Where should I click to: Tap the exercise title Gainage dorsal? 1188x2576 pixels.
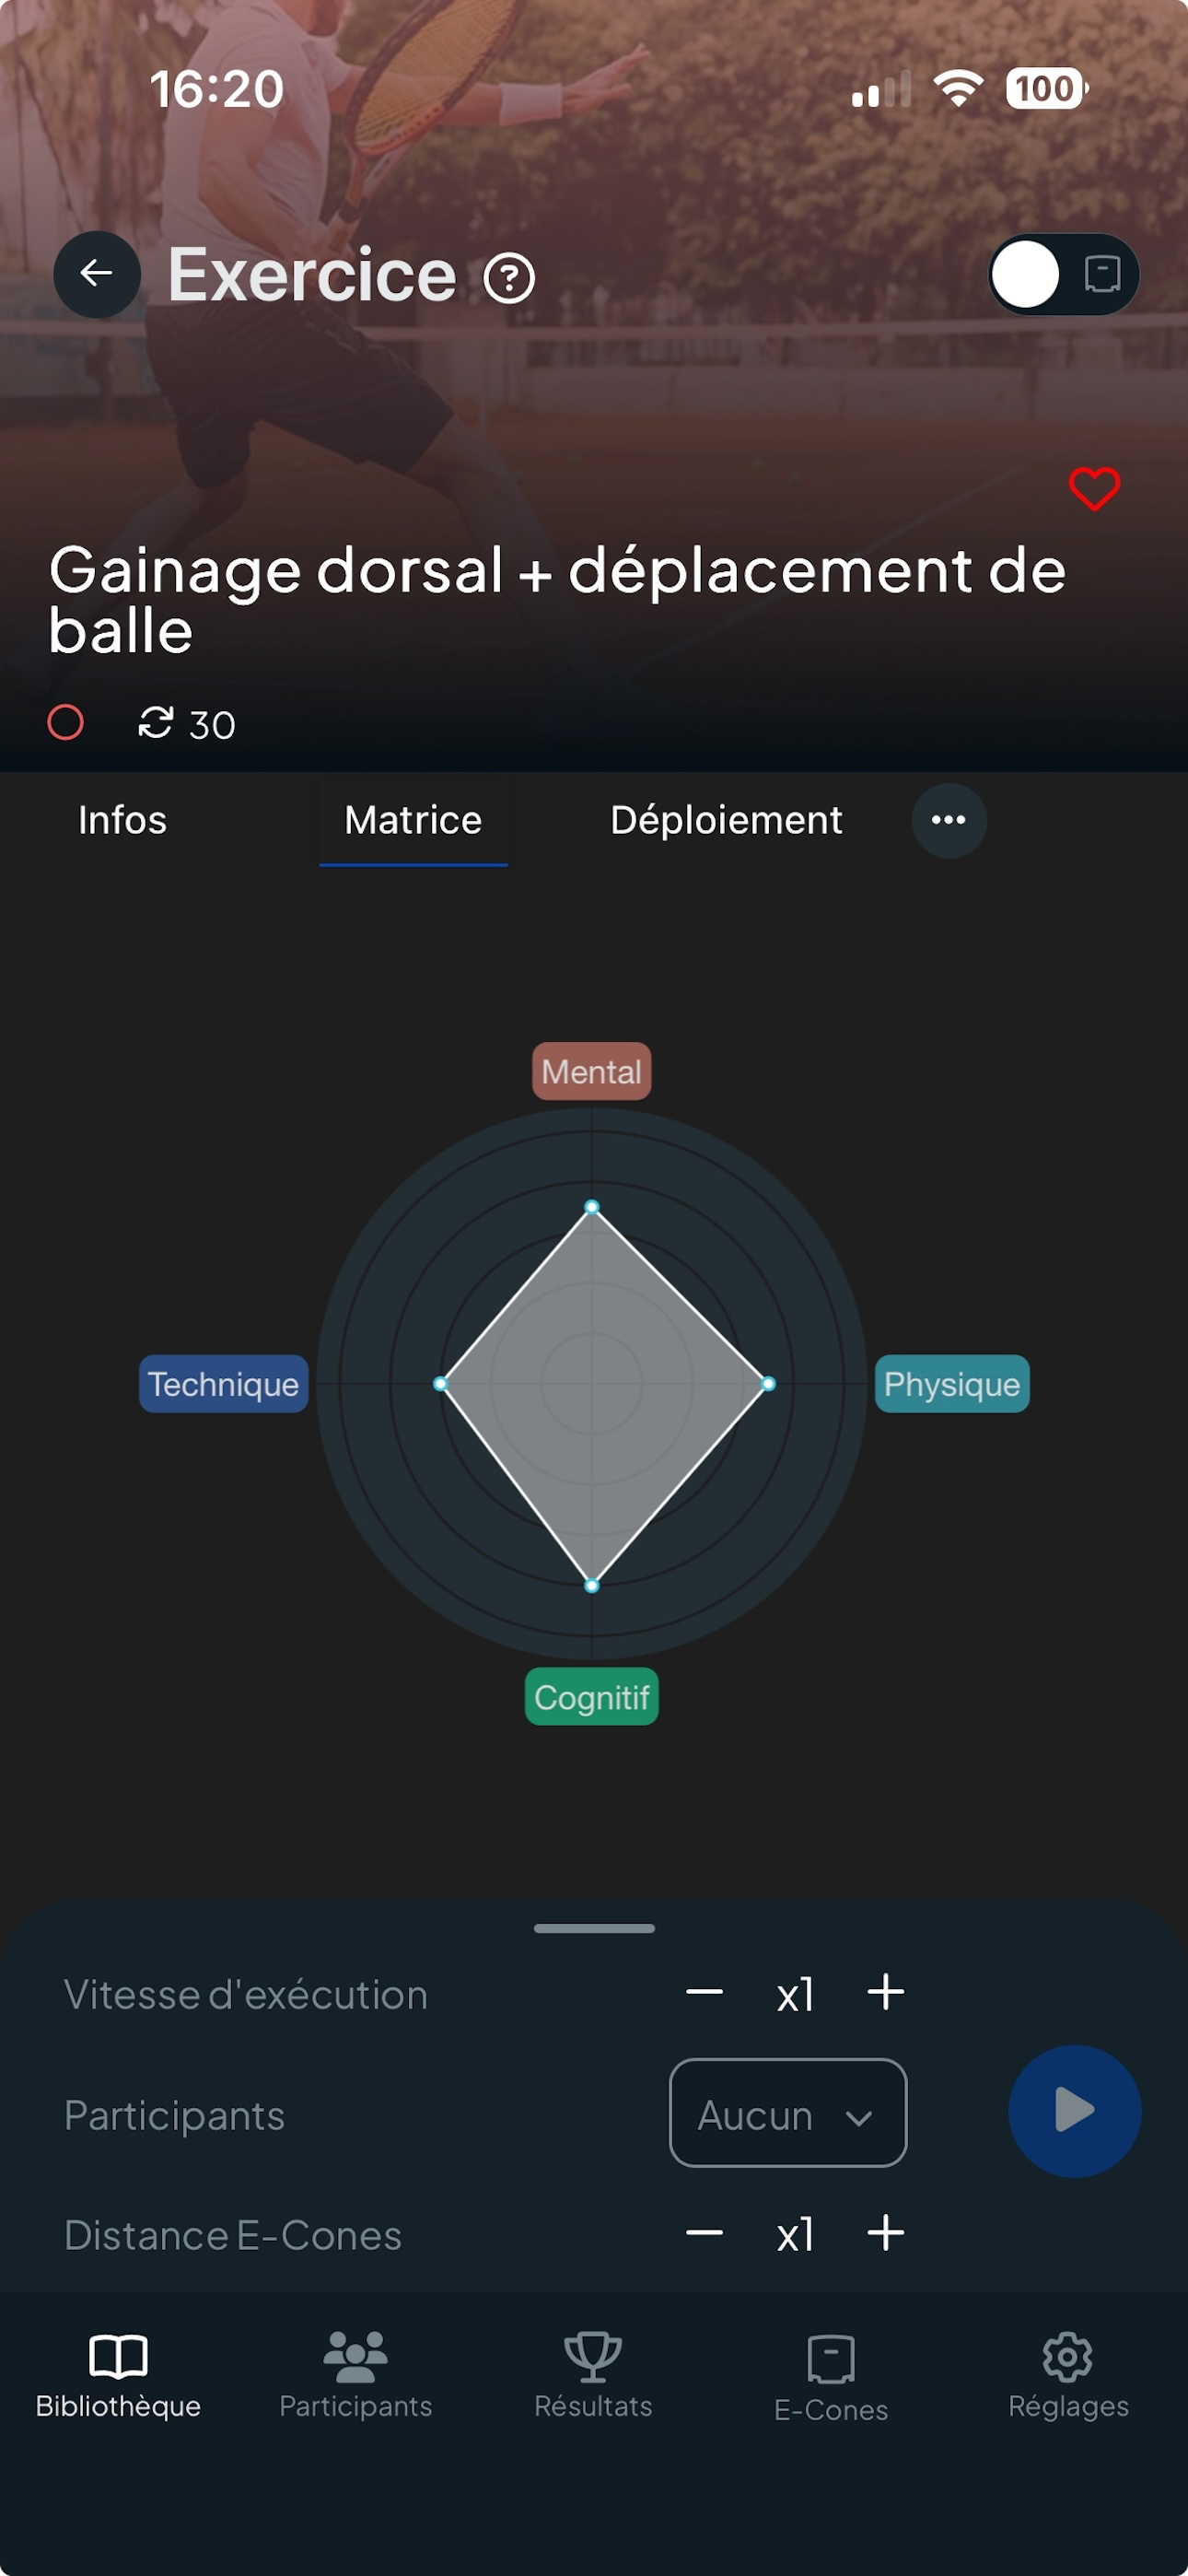coord(557,600)
